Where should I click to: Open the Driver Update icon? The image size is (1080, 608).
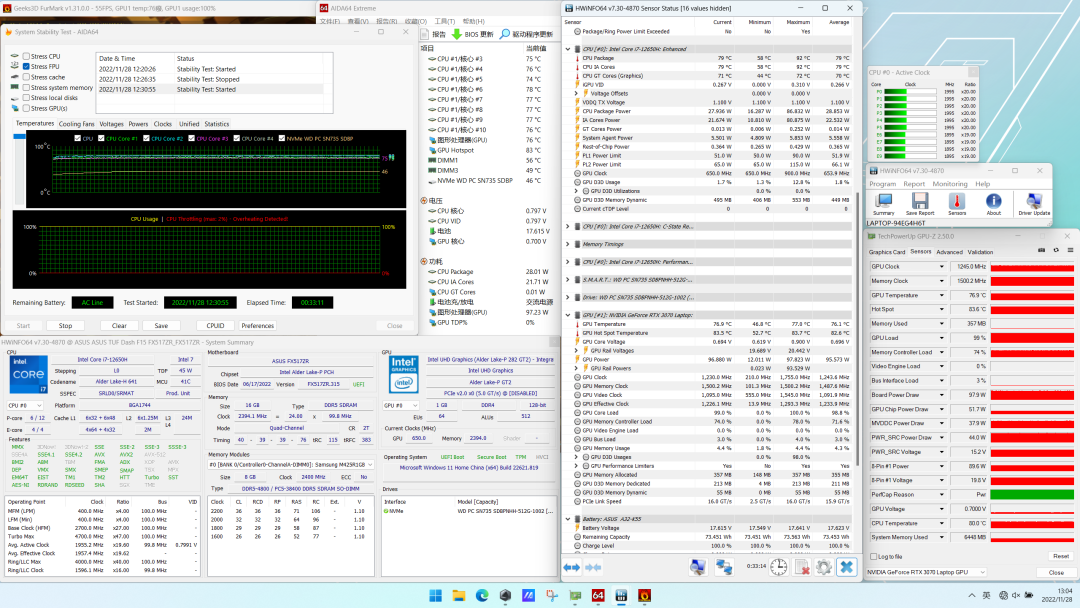point(1034,203)
